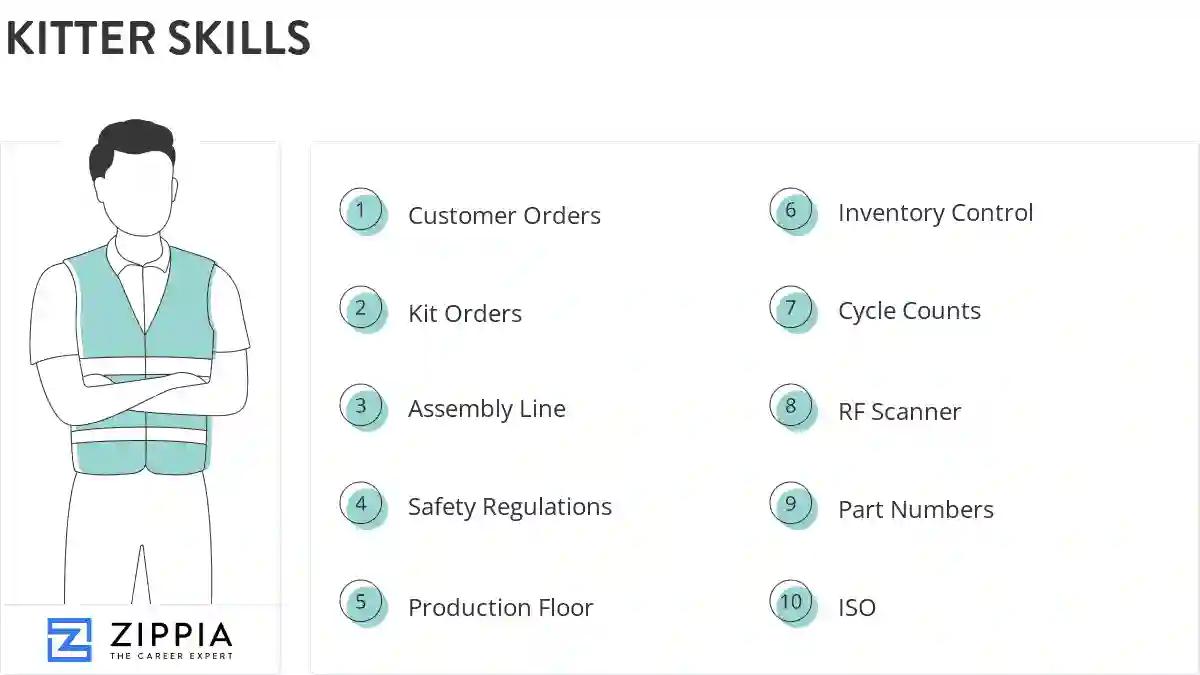Click the number 9 circle badge

(x=791, y=504)
